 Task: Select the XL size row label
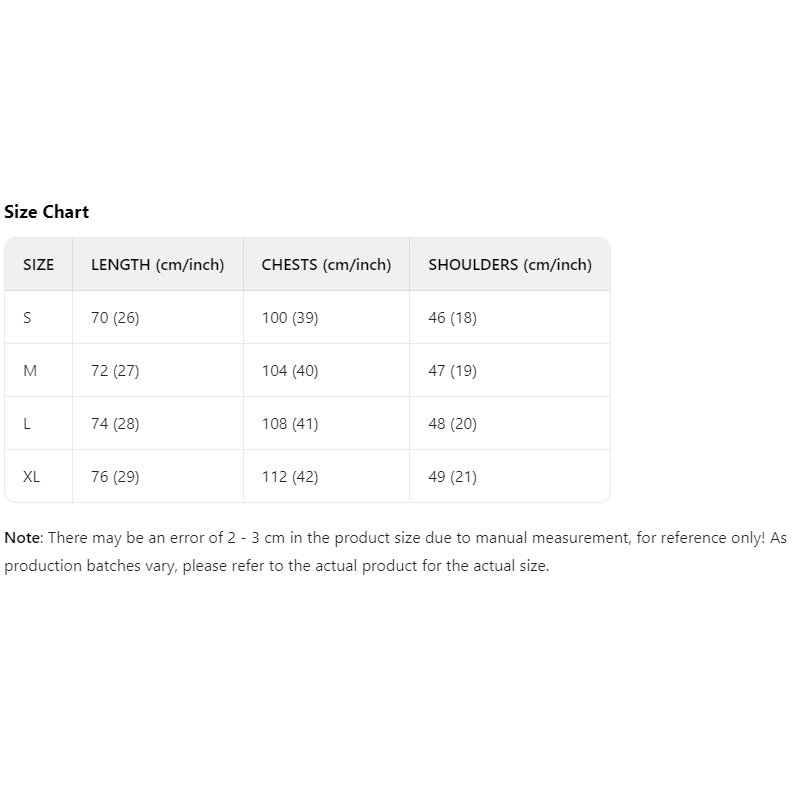click(x=32, y=477)
